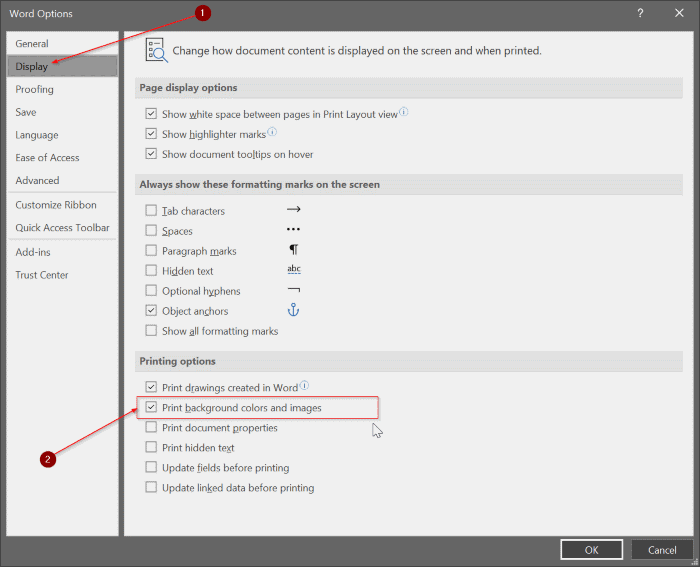This screenshot has width=700, height=567.
Task: Click info icon beside highlighter marks option
Action: pos(272,132)
